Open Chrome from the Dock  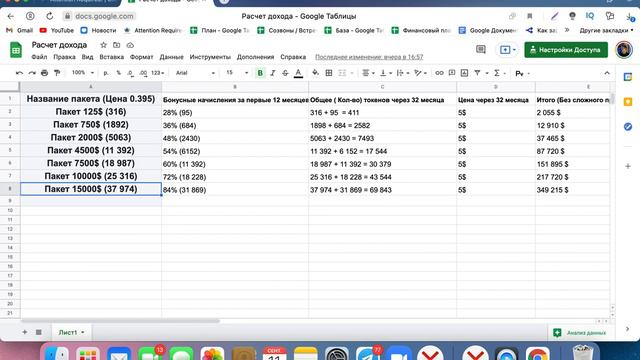tap(537, 353)
